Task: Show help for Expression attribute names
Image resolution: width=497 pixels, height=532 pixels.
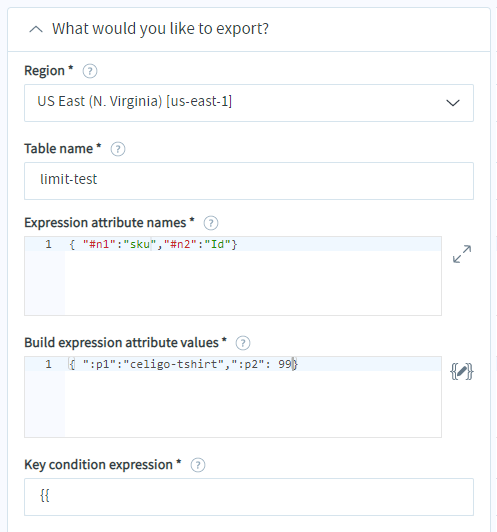Action: coord(211,223)
